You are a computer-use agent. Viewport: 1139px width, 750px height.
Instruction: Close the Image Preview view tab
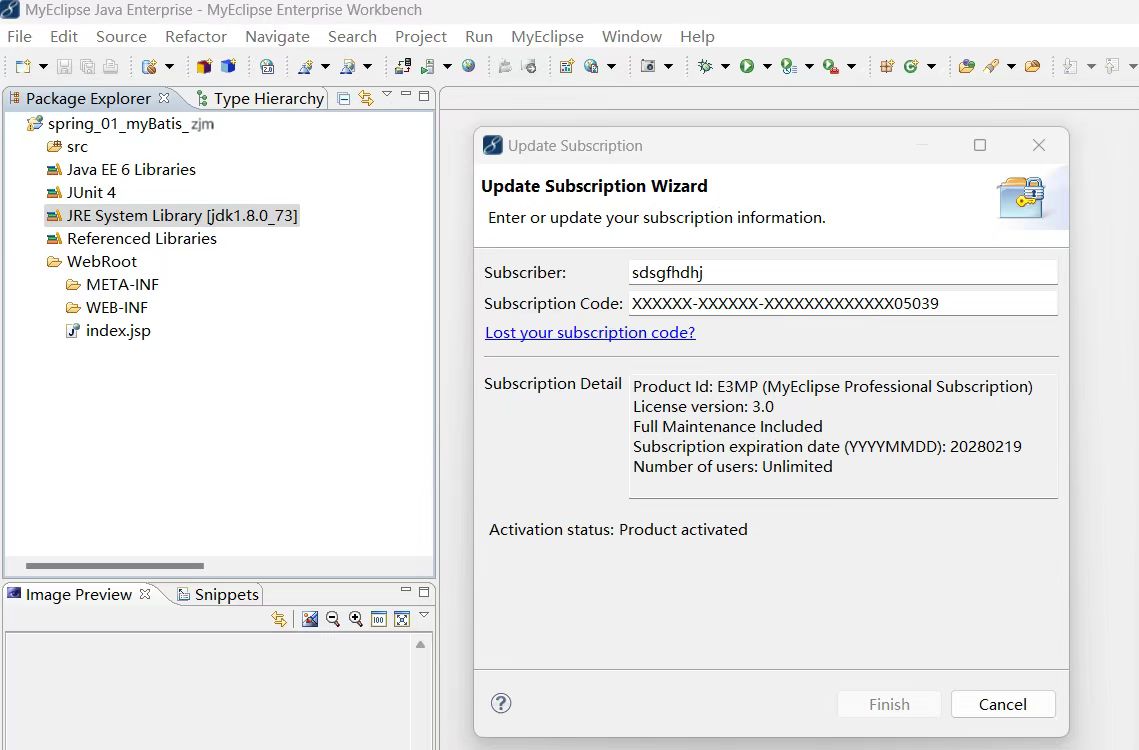(x=145, y=594)
